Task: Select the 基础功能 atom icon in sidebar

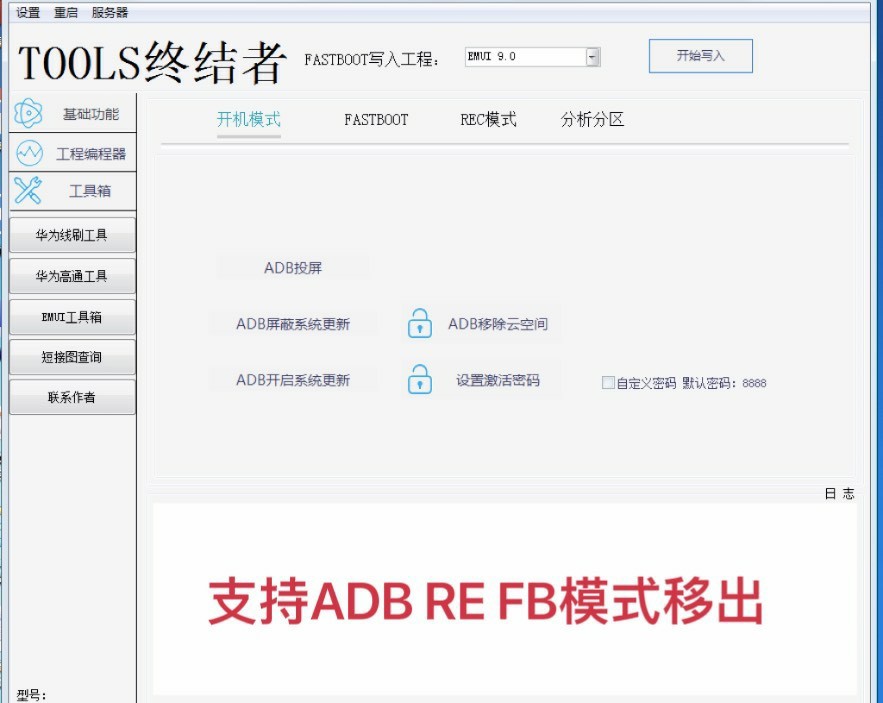Action: pos(30,113)
